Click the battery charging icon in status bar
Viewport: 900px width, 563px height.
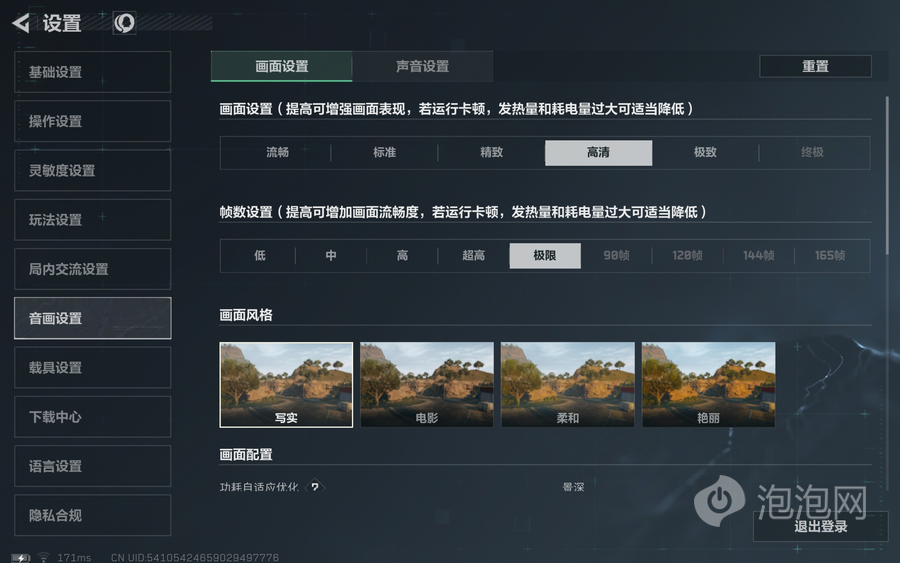(x=21, y=557)
